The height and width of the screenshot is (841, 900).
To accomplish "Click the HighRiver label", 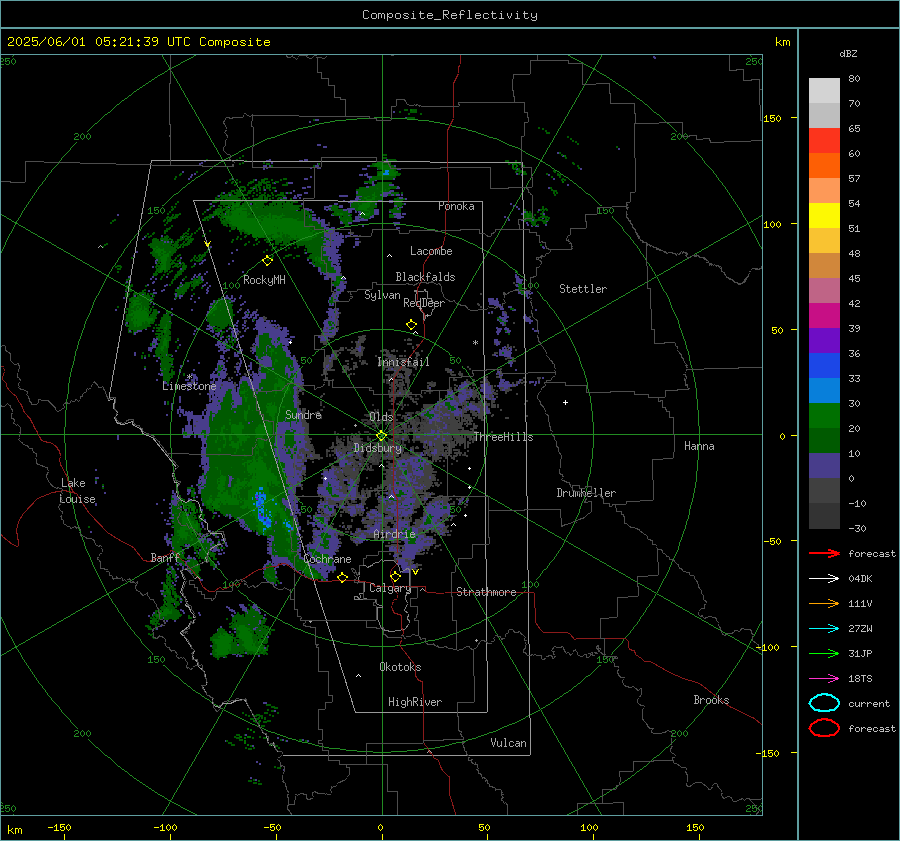I will [415, 703].
